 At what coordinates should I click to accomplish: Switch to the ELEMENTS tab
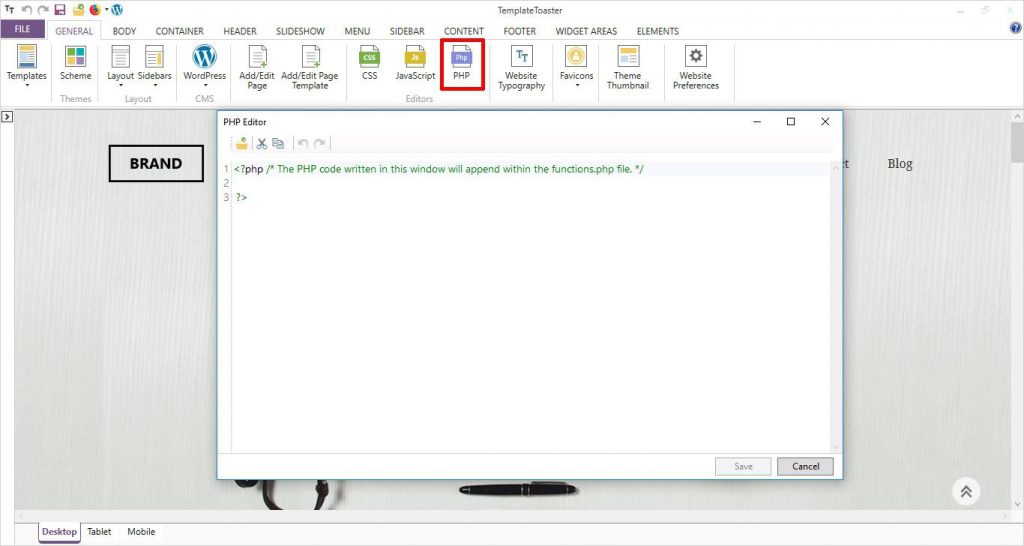658,31
